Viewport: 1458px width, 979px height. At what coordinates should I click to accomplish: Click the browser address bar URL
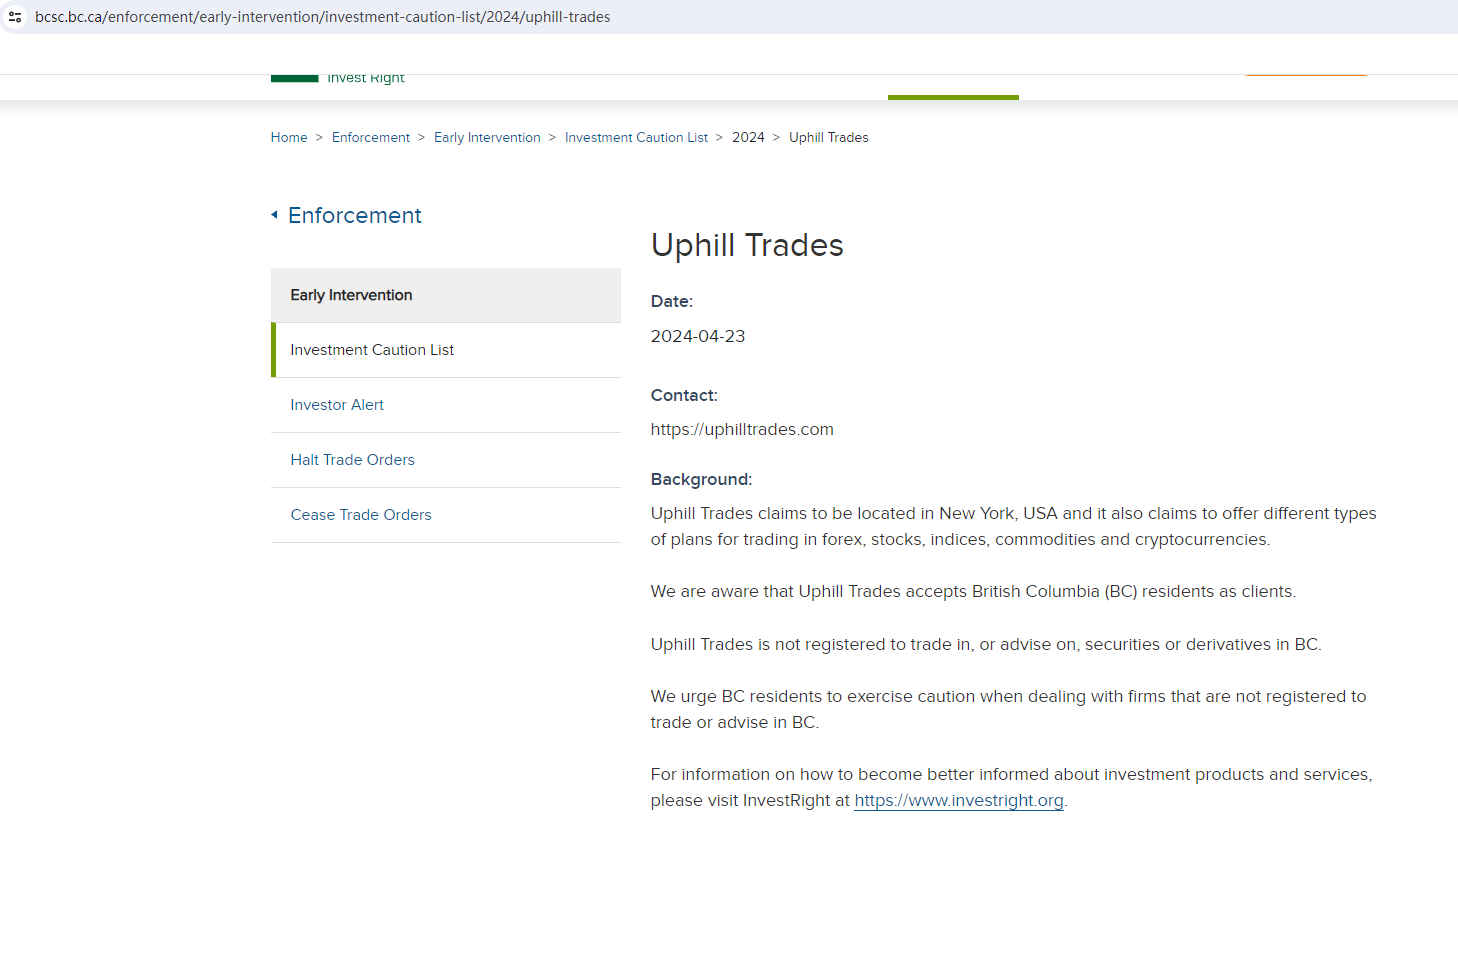tap(322, 17)
